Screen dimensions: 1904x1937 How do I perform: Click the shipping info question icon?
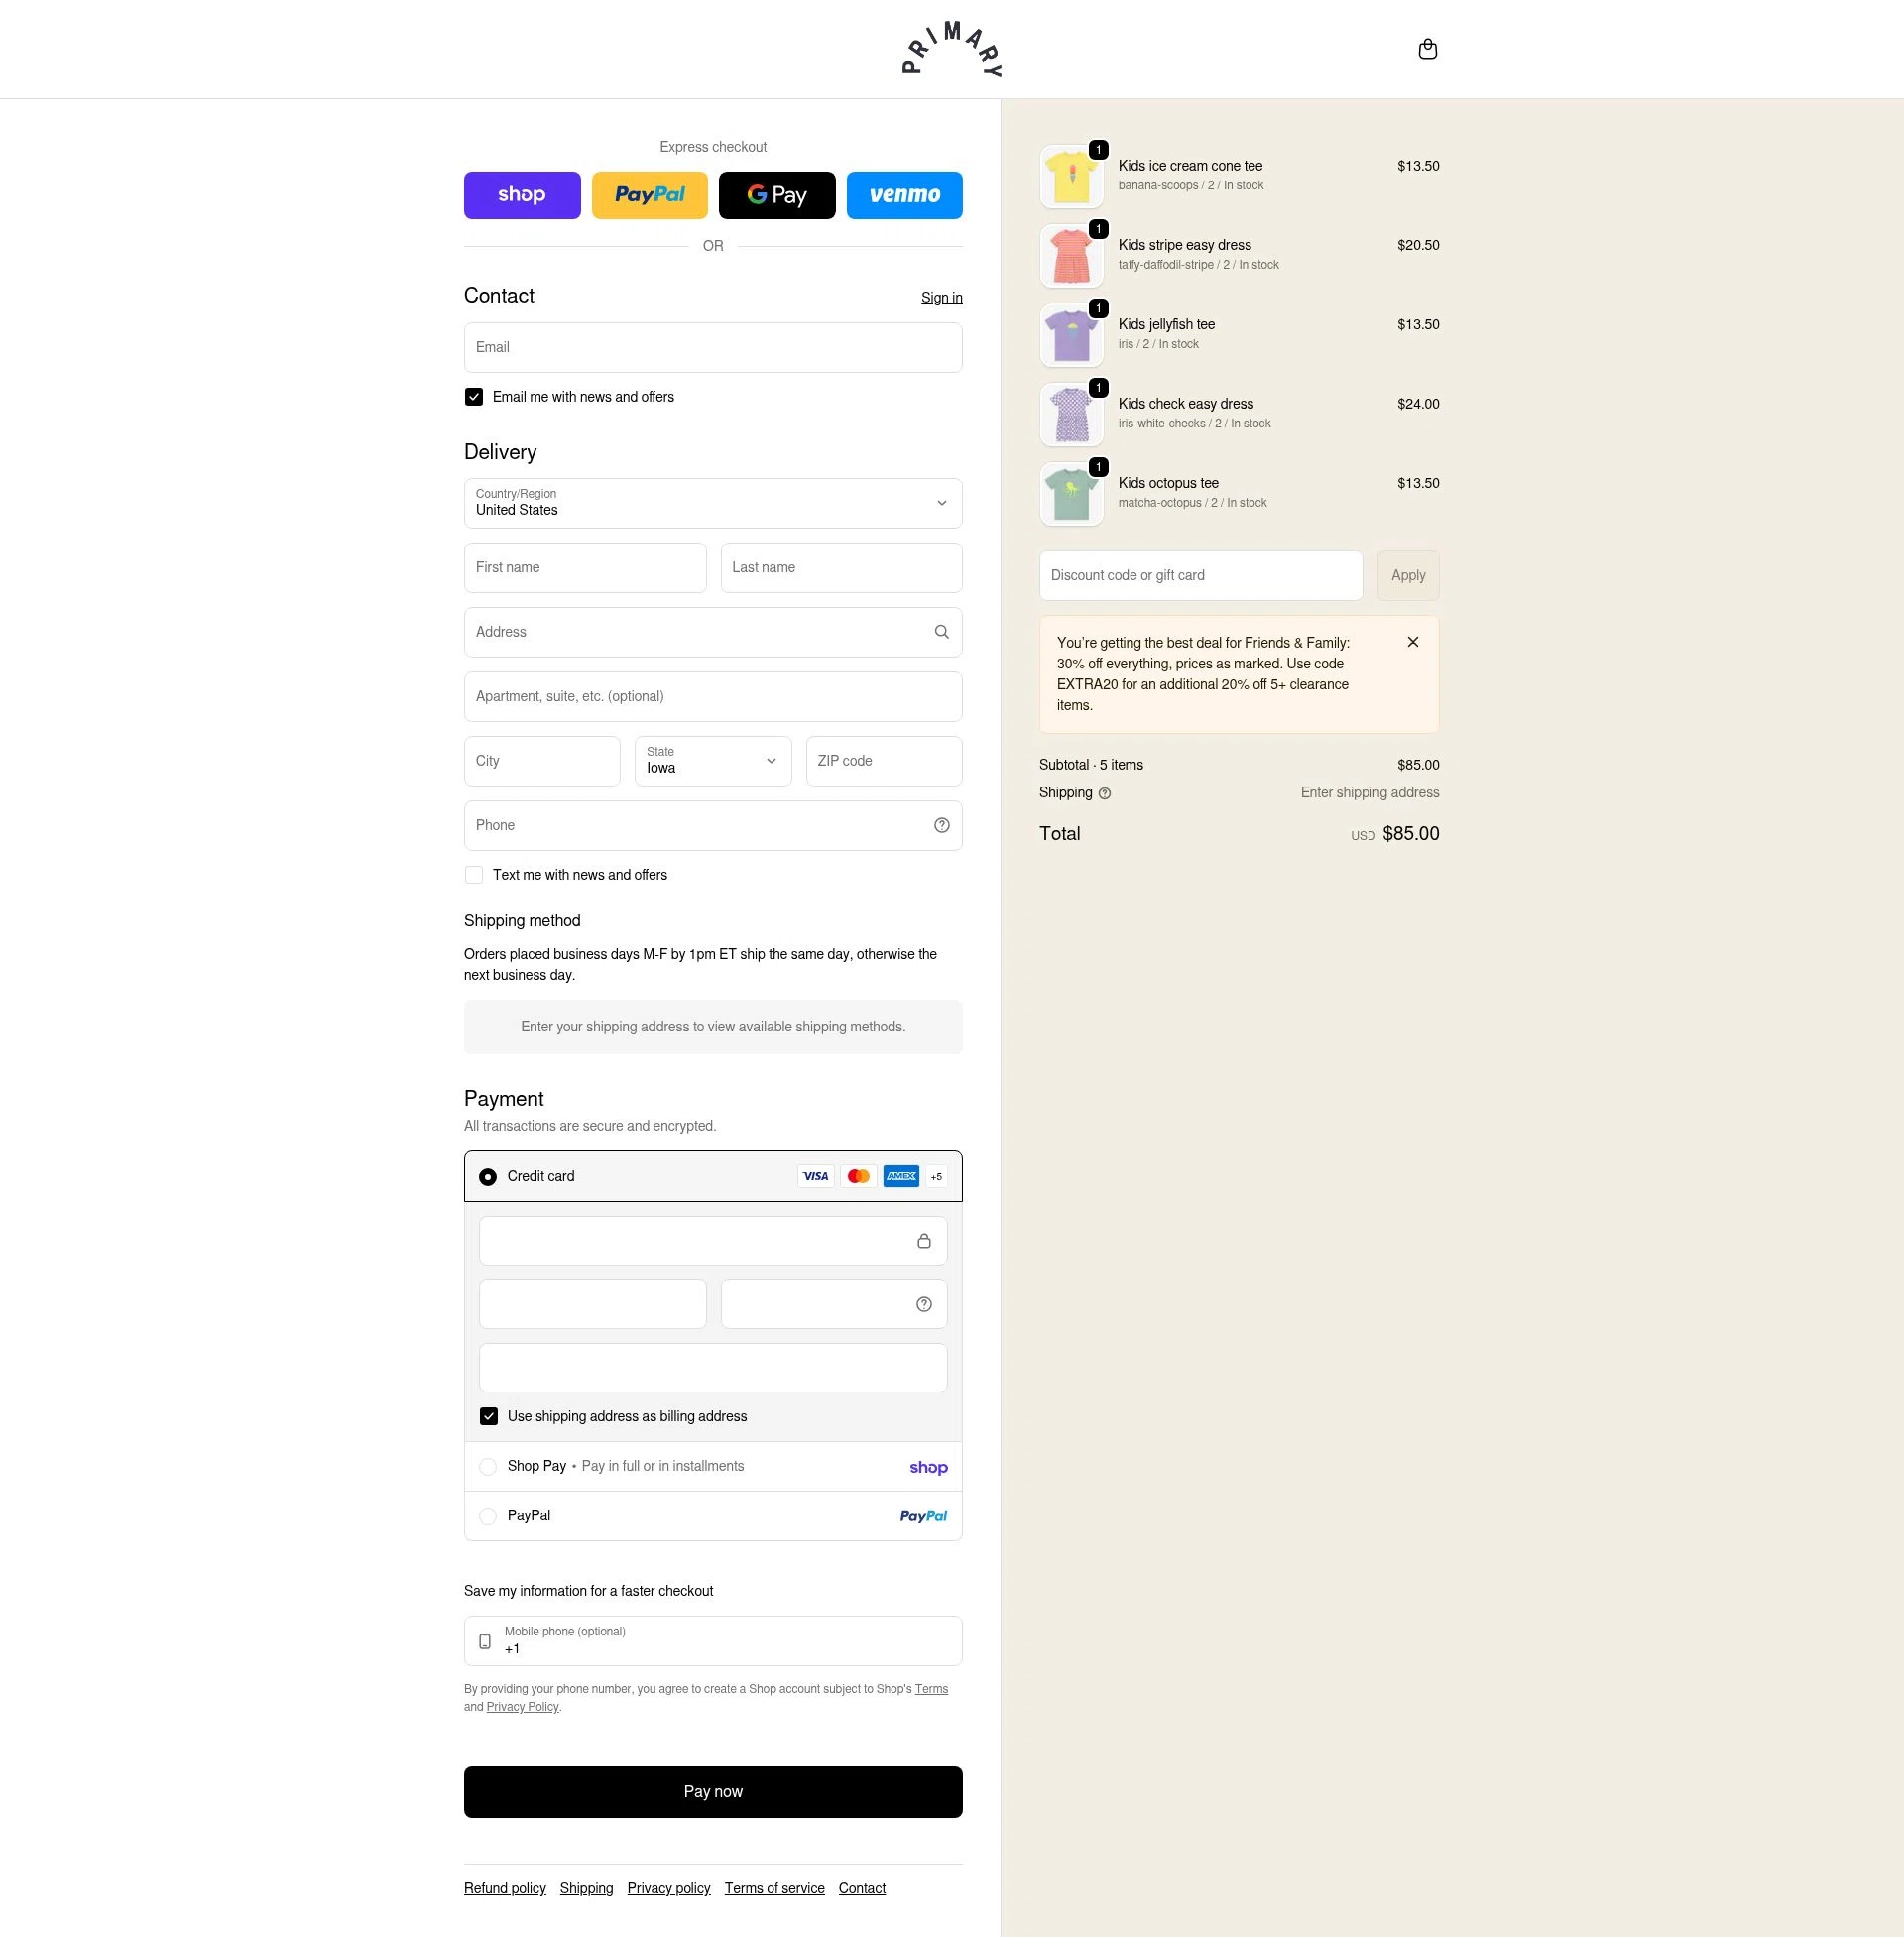pos(1104,793)
